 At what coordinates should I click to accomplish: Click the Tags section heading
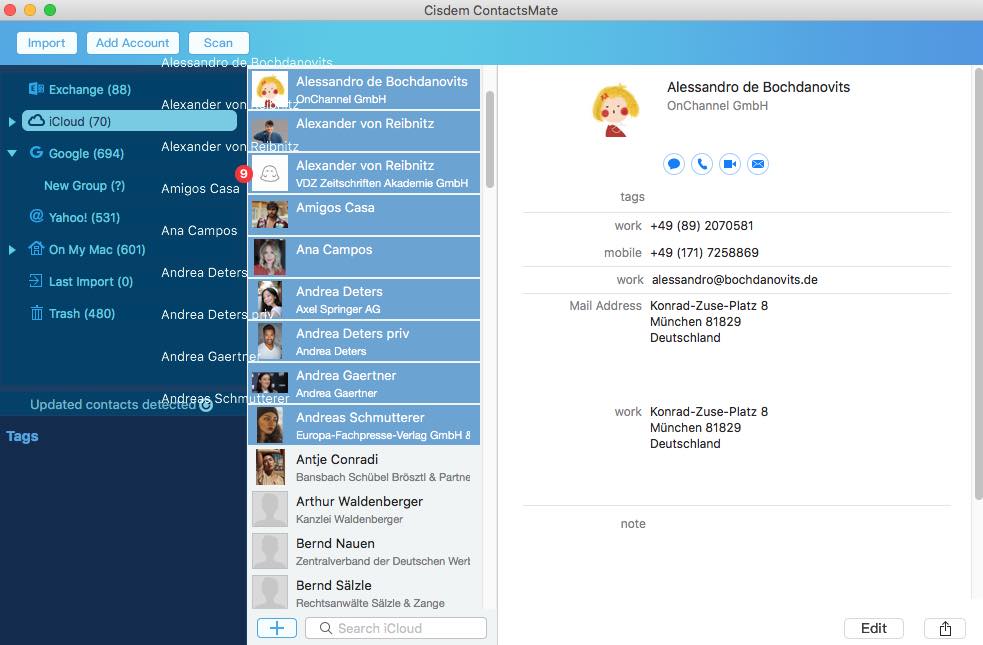(x=22, y=436)
